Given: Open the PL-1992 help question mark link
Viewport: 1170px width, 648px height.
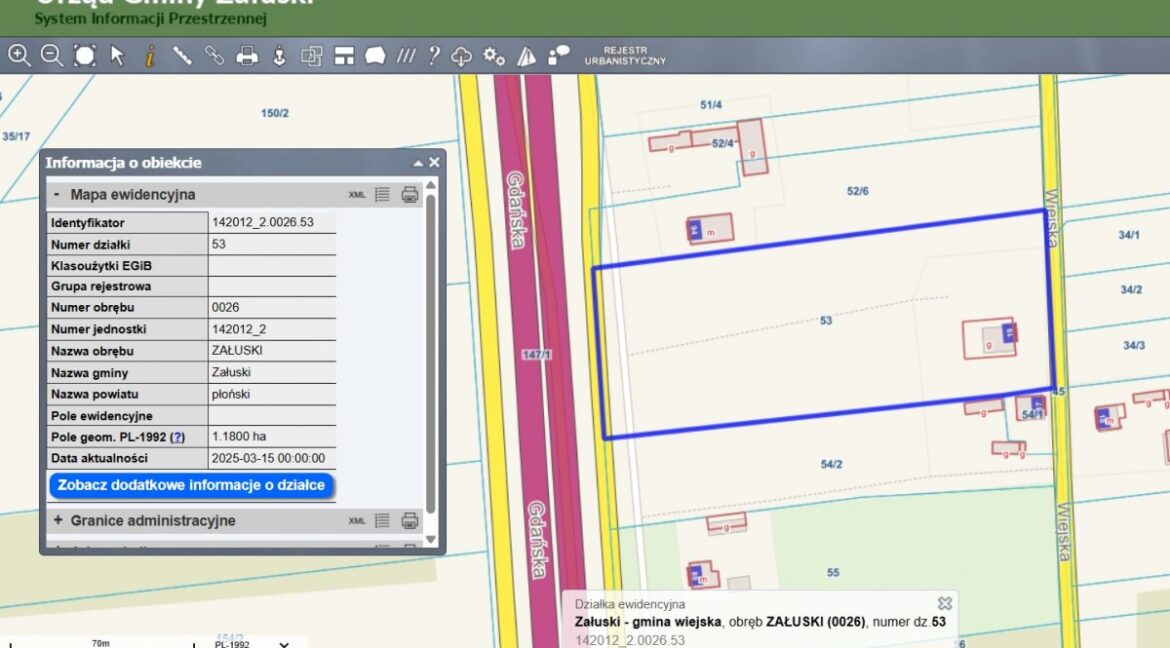Looking at the screenshot, I should click(x=177, y=437).
